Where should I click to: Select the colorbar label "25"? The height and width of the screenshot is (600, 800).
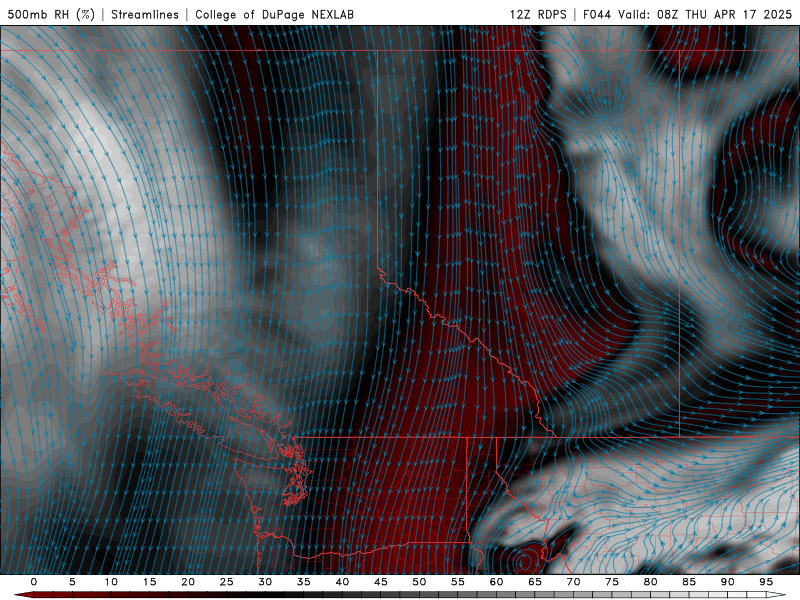[226, 582]
